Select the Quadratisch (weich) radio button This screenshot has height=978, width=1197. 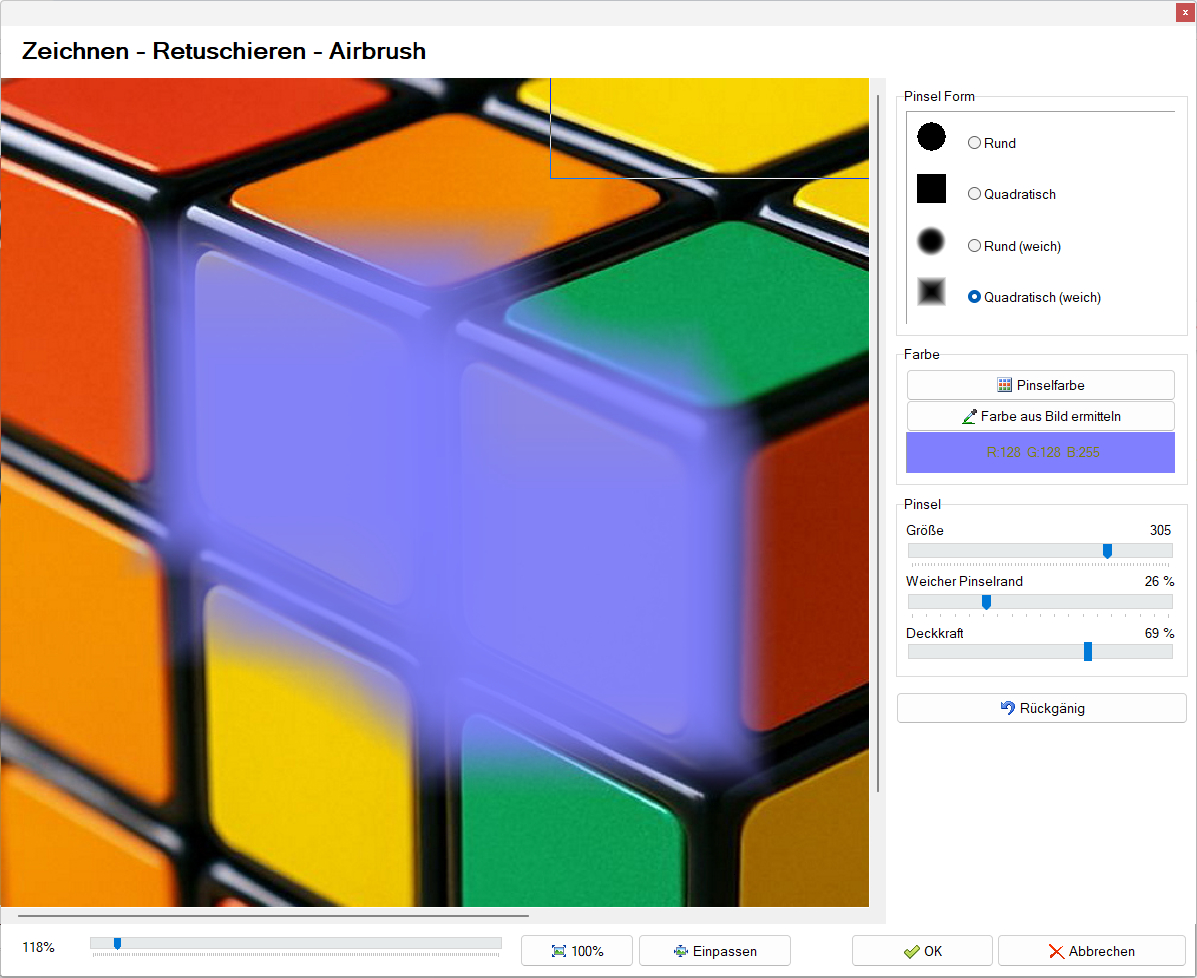[974, 297]
